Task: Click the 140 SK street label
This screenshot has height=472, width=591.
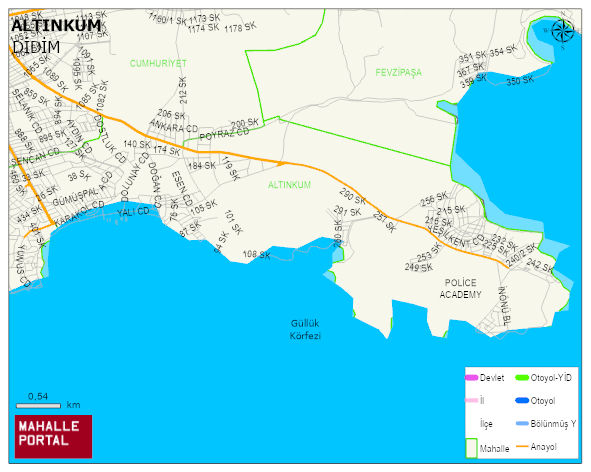Action: click(137, 144)
